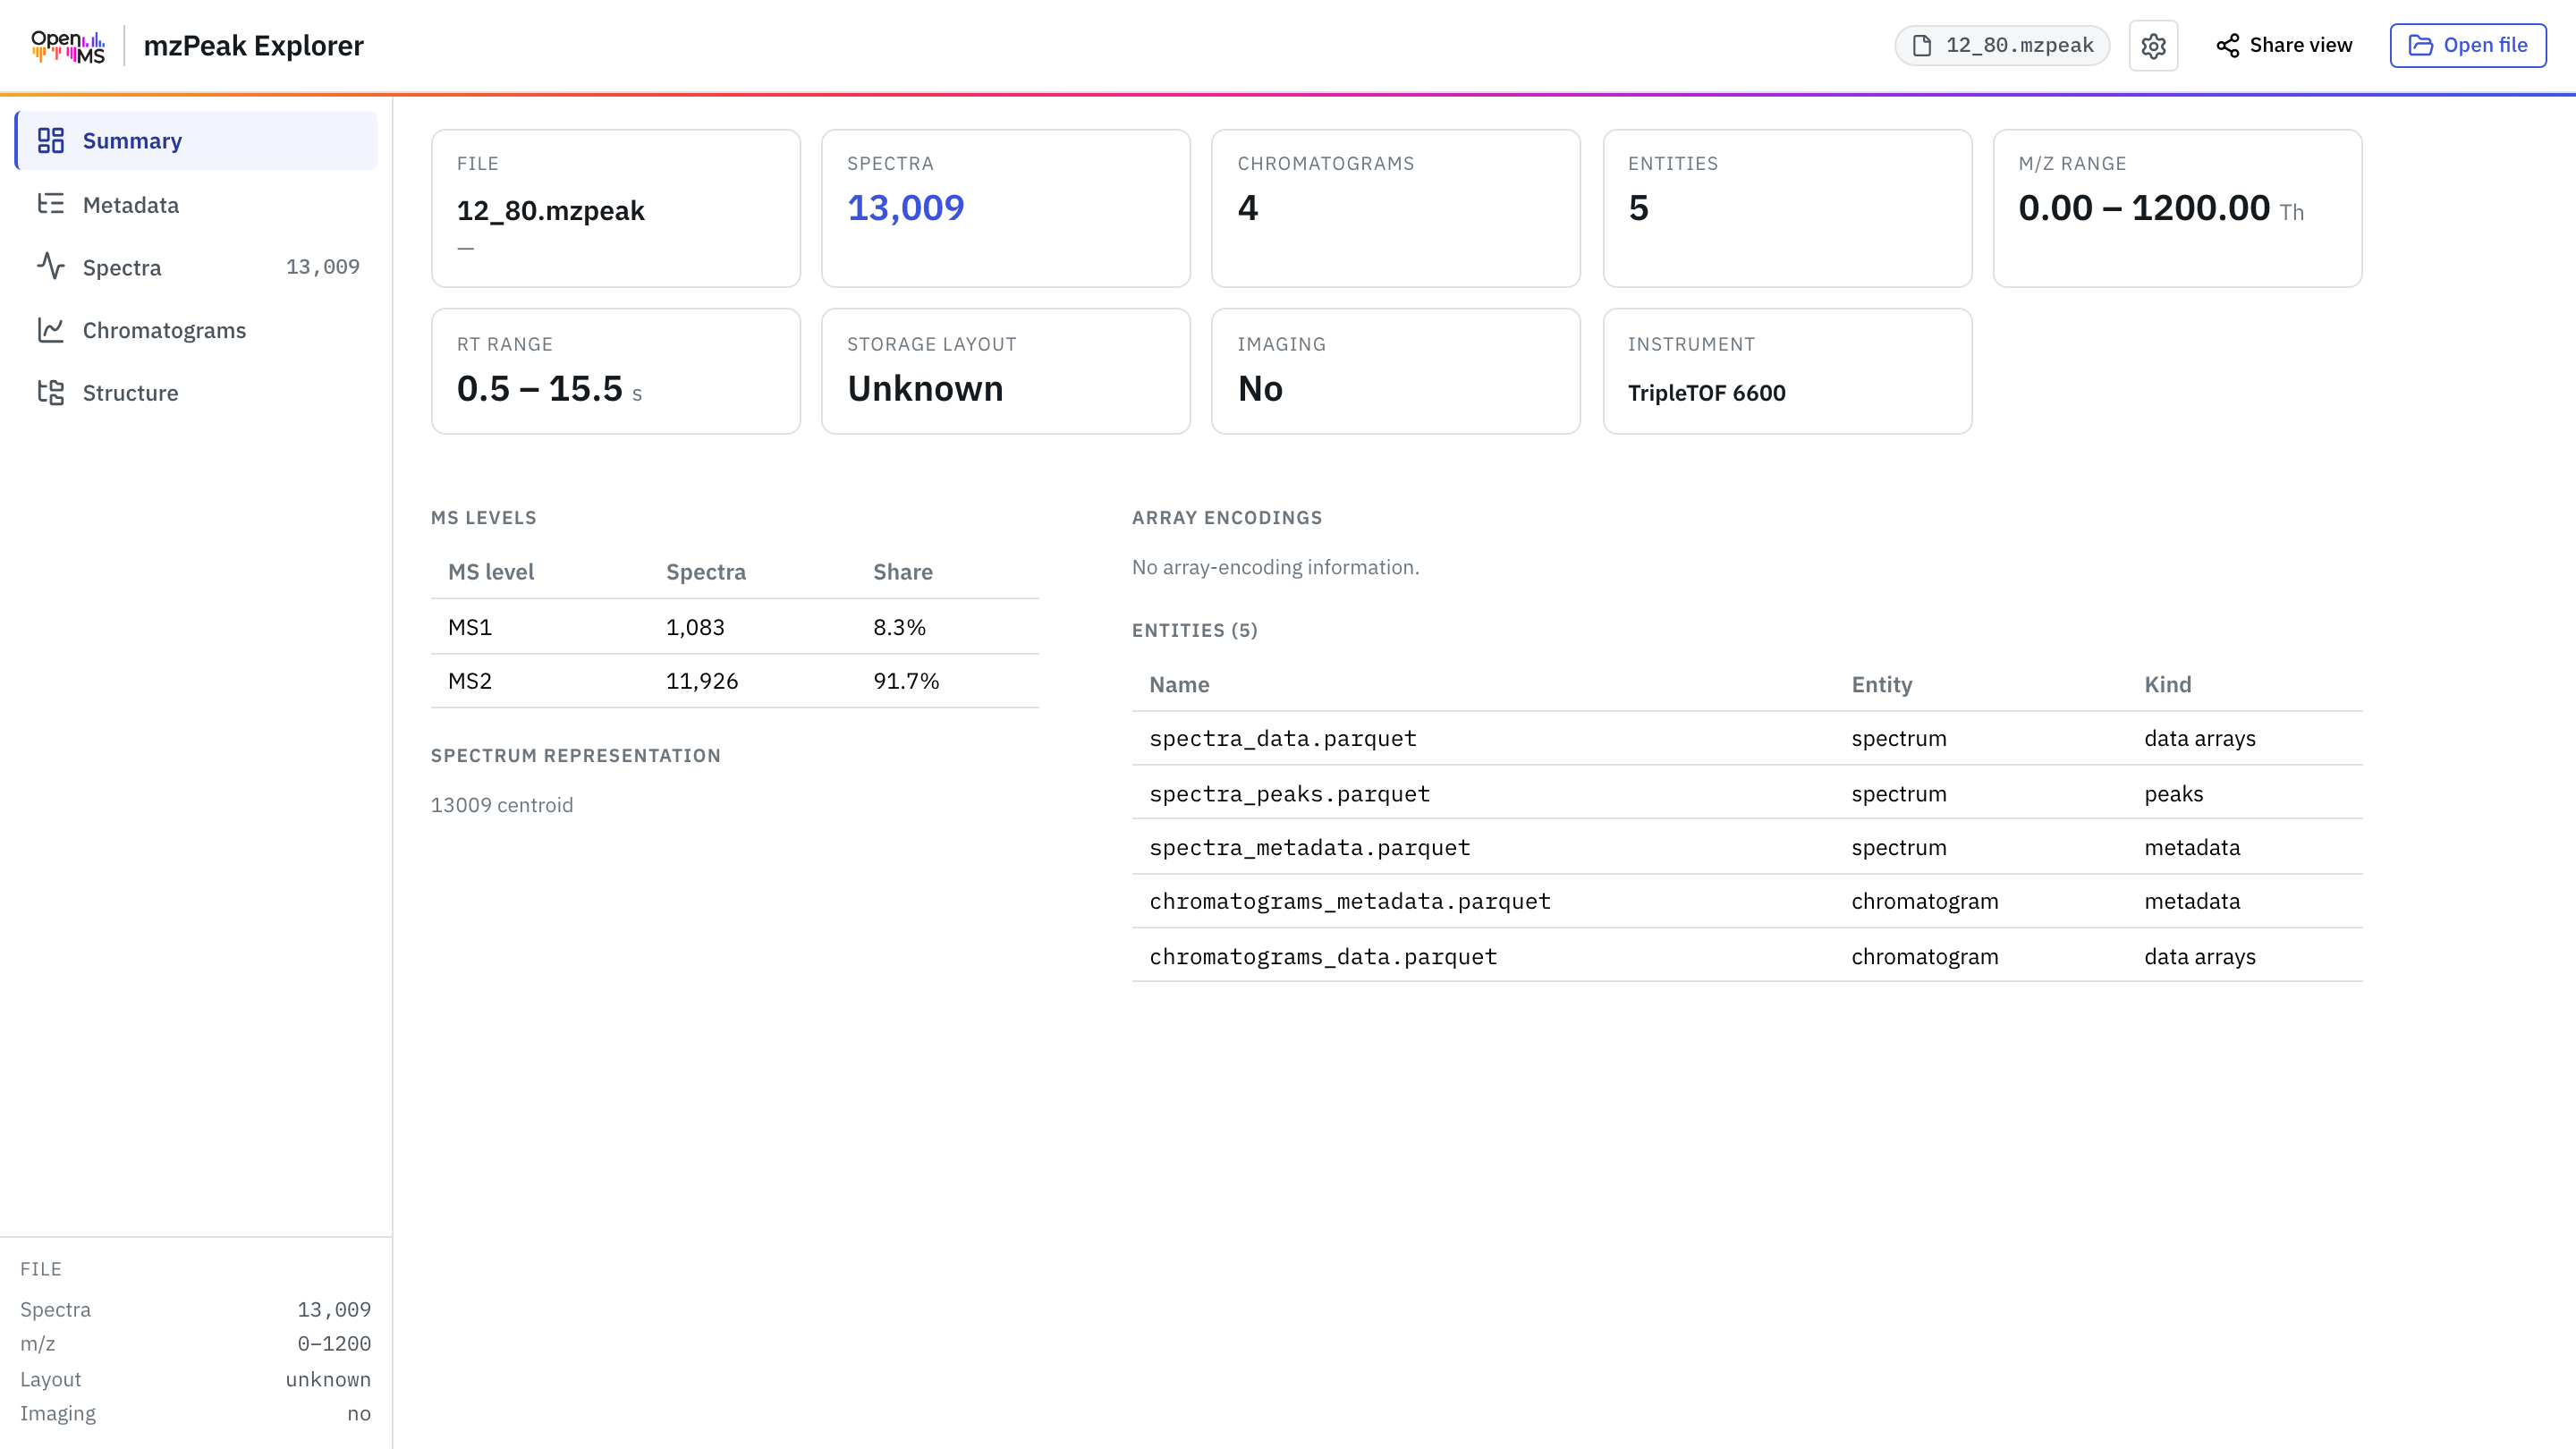
Task: Click the M/Z RANGE value 0.00 – 1200.00
Action: pyautogui.click(x=2144, y=208)
